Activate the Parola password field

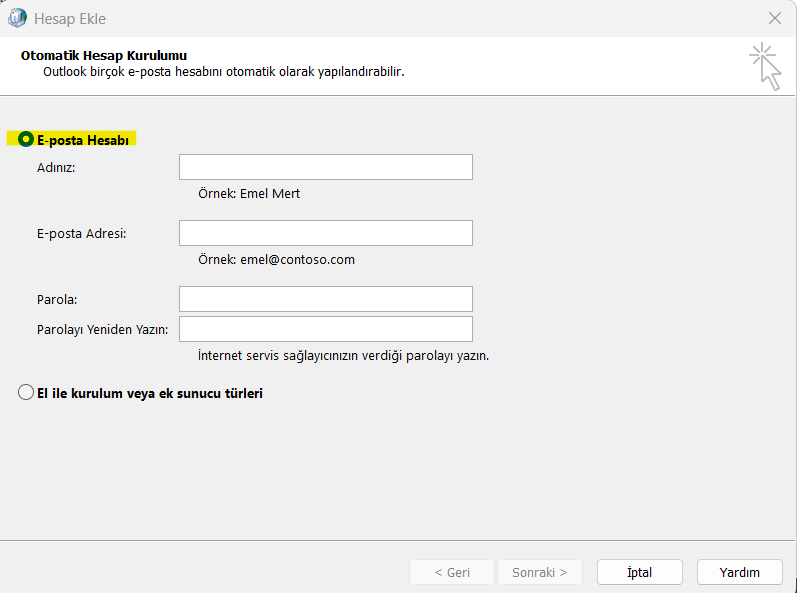coord(326,299)
